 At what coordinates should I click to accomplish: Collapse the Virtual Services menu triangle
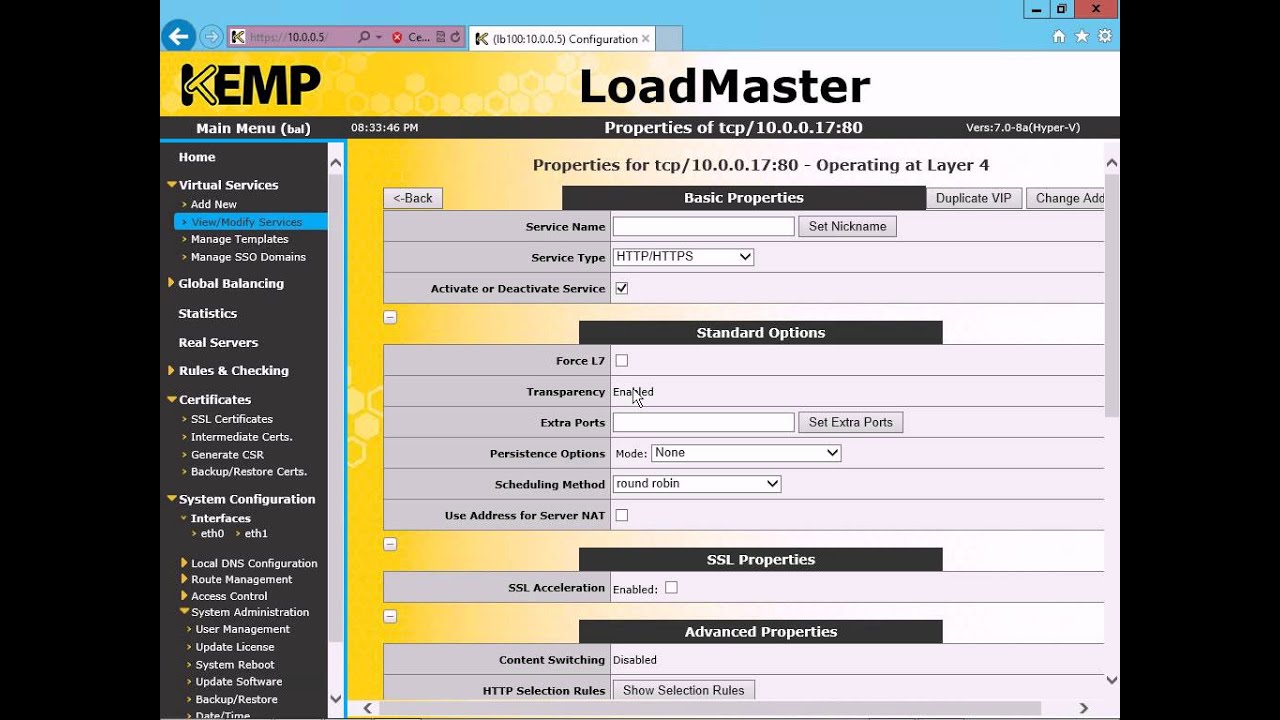point(172,184)
